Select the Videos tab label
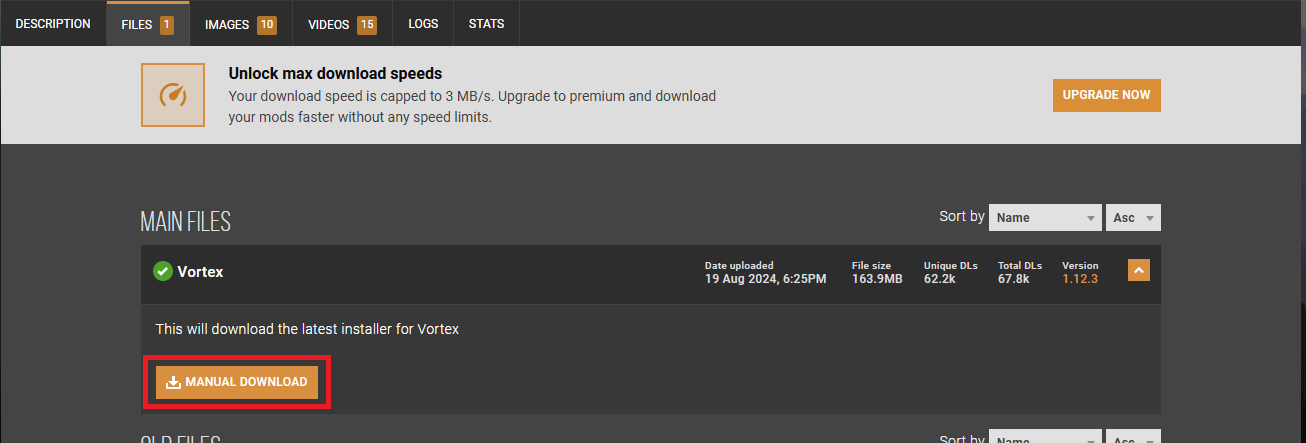Viewport: 1306px width, 443px height. point(329,23)
